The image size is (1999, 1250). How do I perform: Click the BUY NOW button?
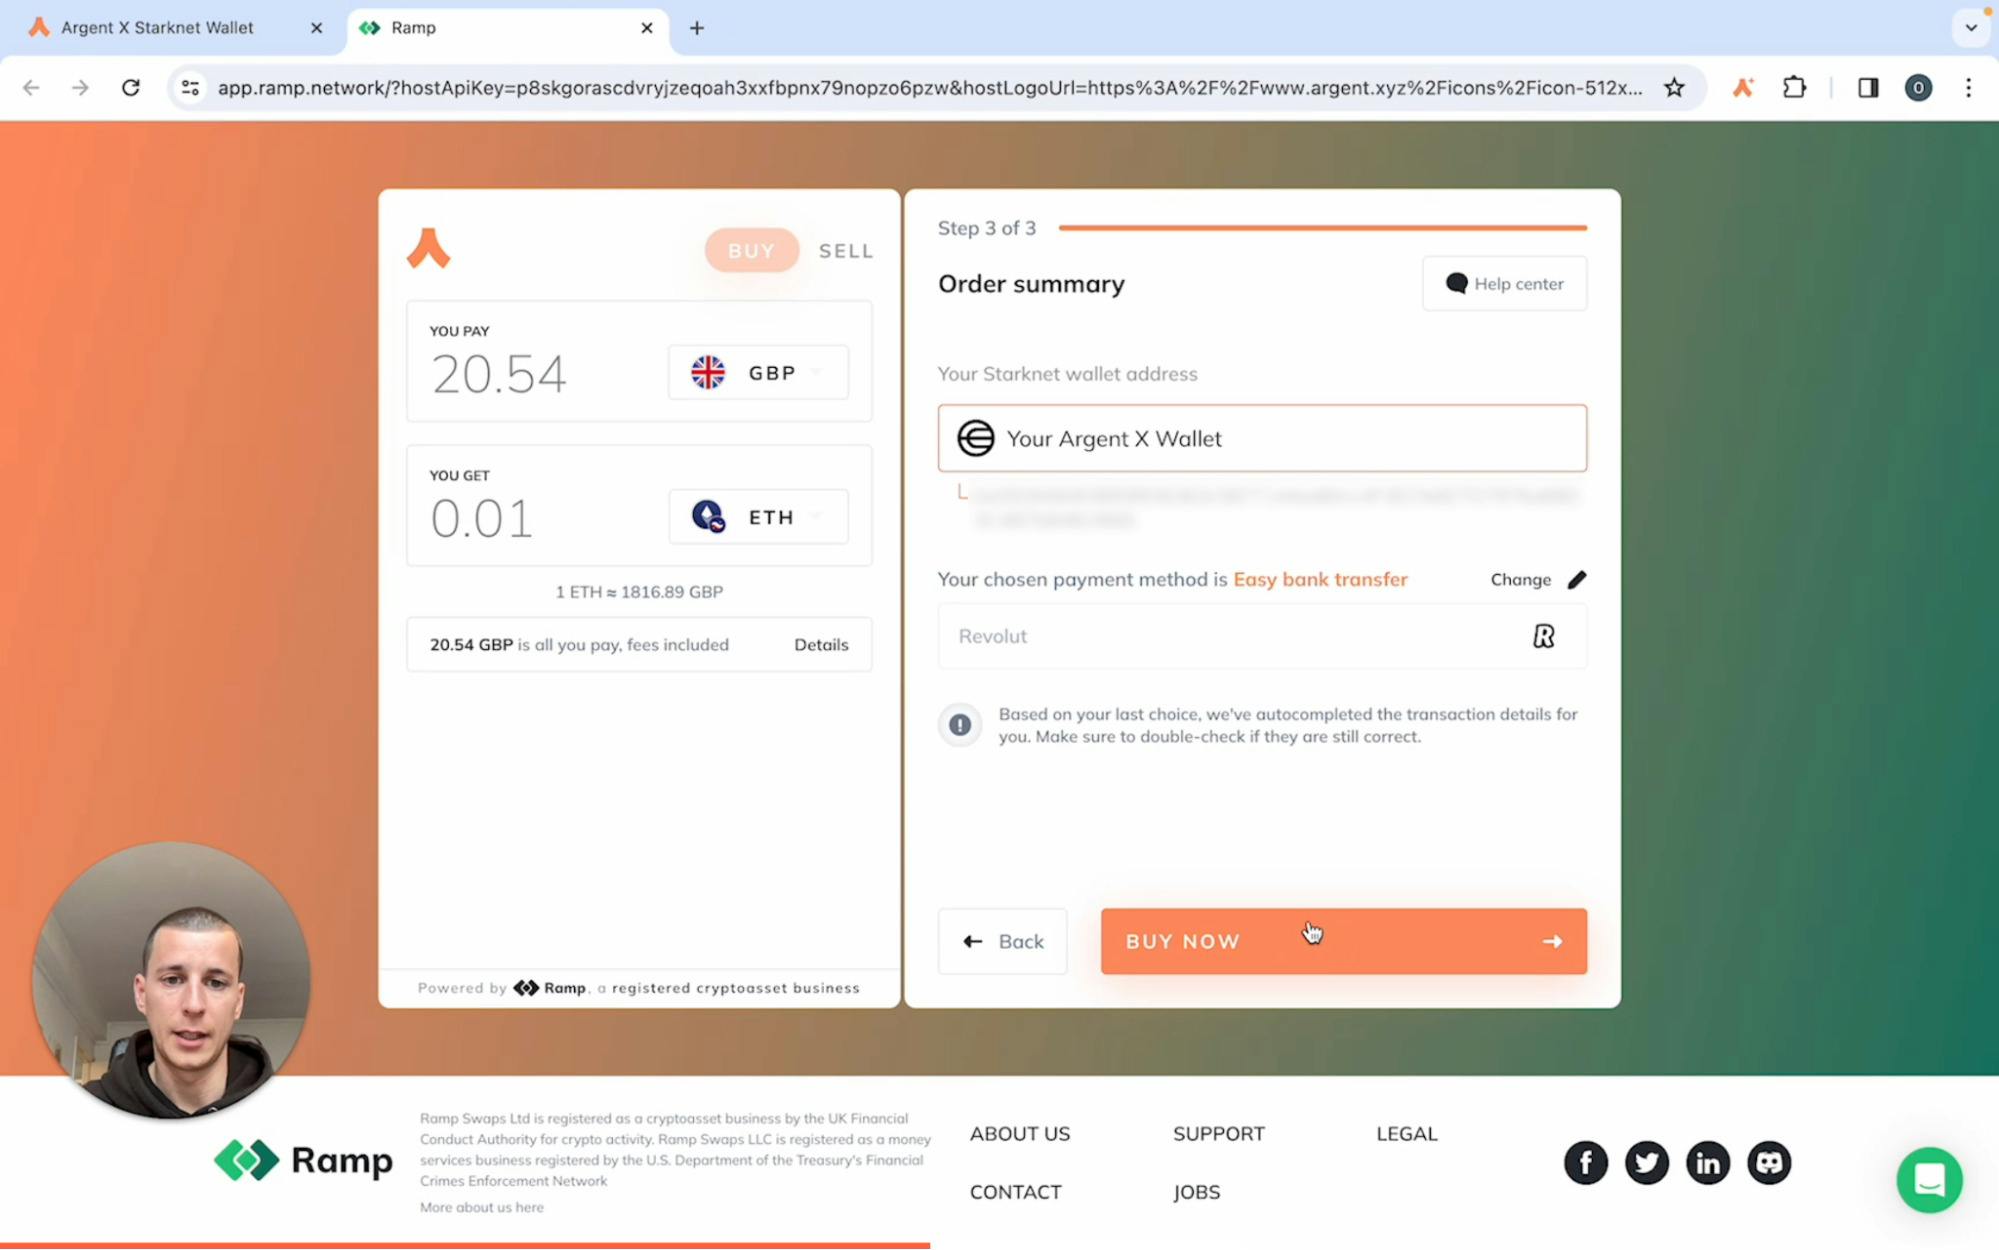click(1343, 941)
